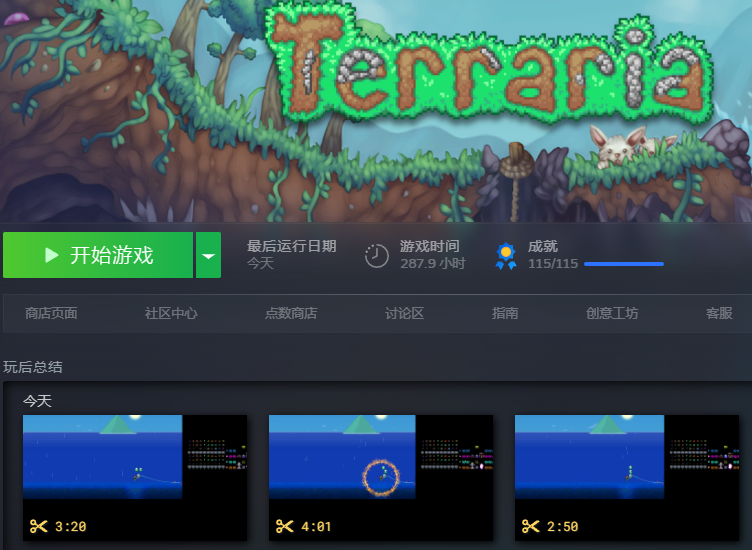752x550 pixels.
Task: Open the 点数商店 tab
Action: click(291, 314)
